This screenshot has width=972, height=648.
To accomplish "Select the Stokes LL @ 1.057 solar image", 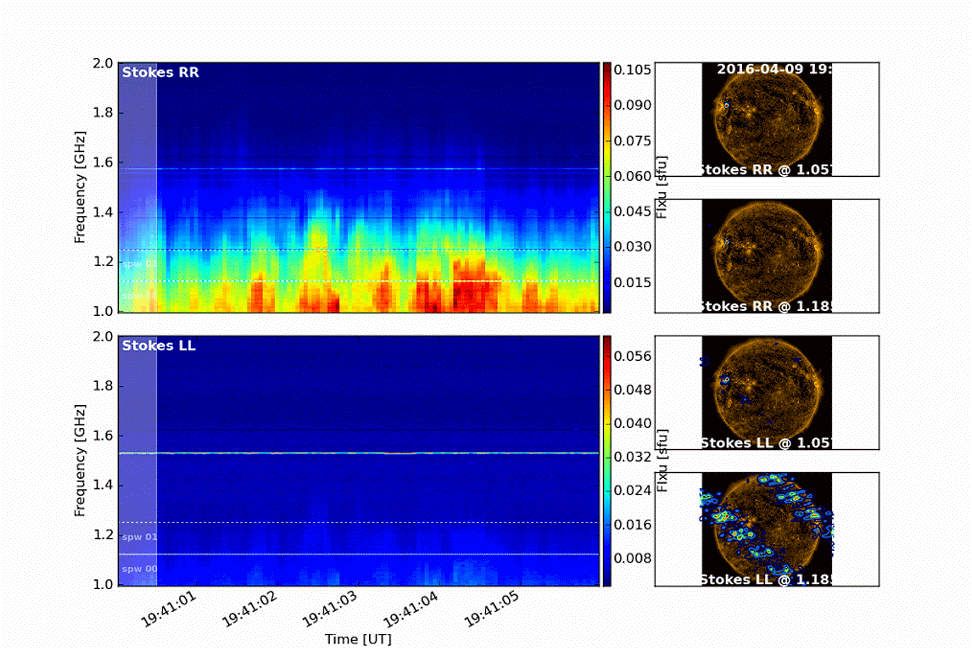I will pos(767,392).
